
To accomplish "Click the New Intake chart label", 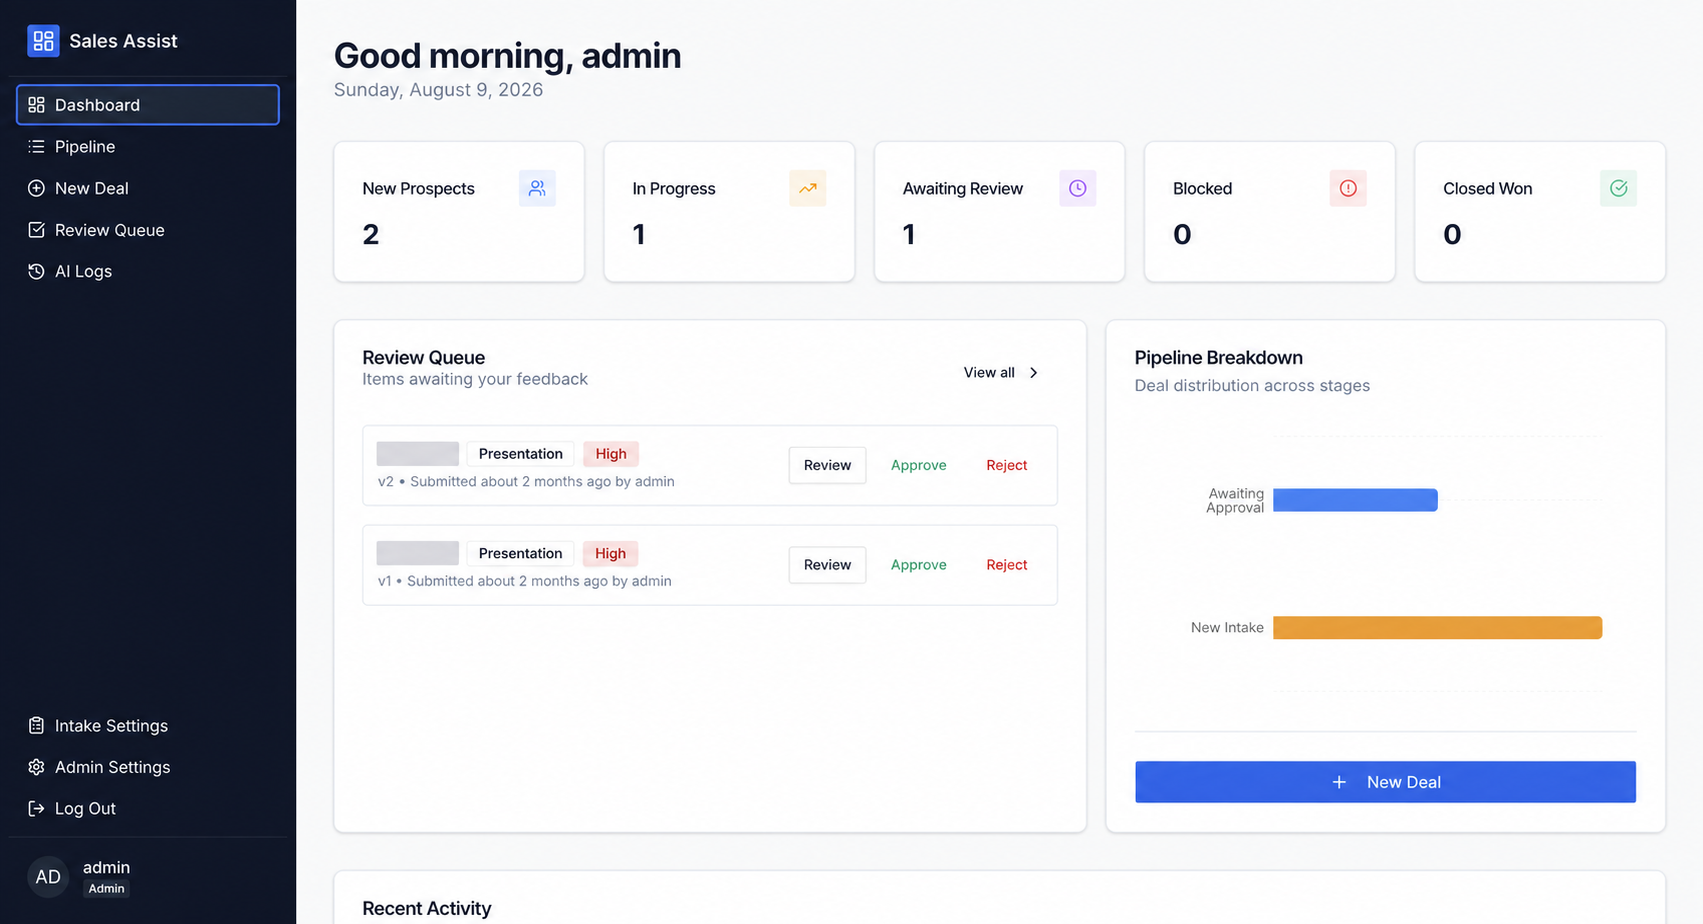I will click(1227, 628).
